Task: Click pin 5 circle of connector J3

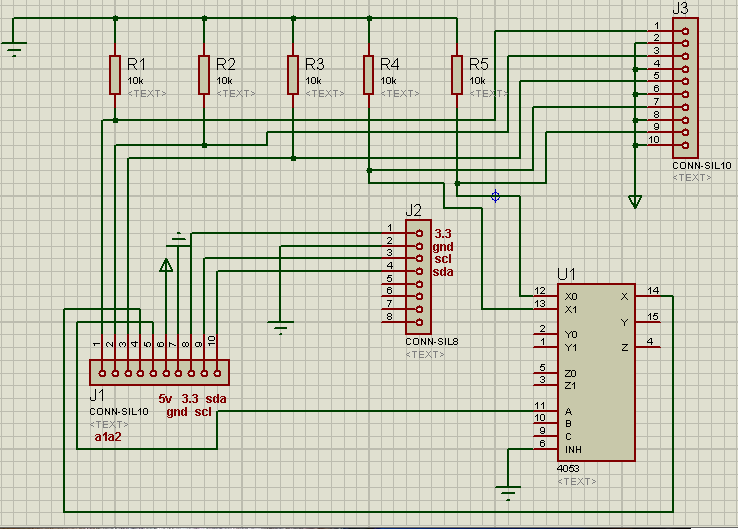Action: click(x=685, y=82)
